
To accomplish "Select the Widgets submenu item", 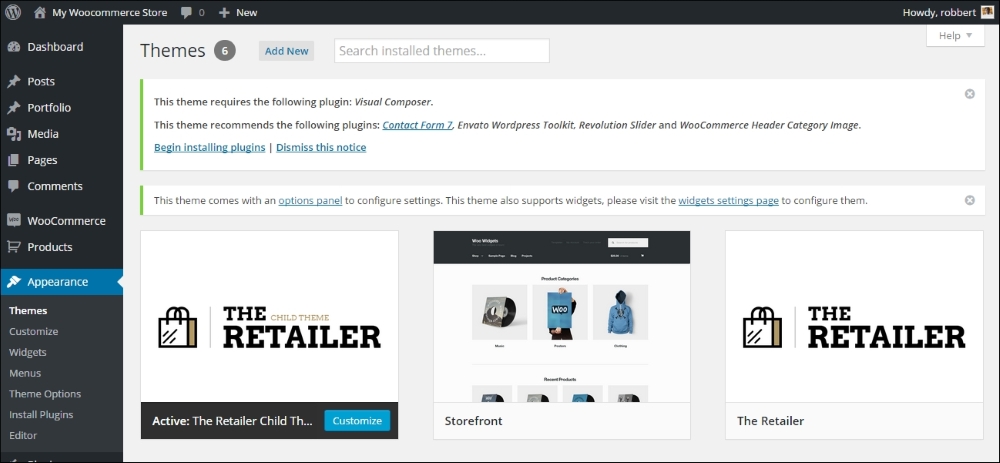I will (x=28, y=352).
